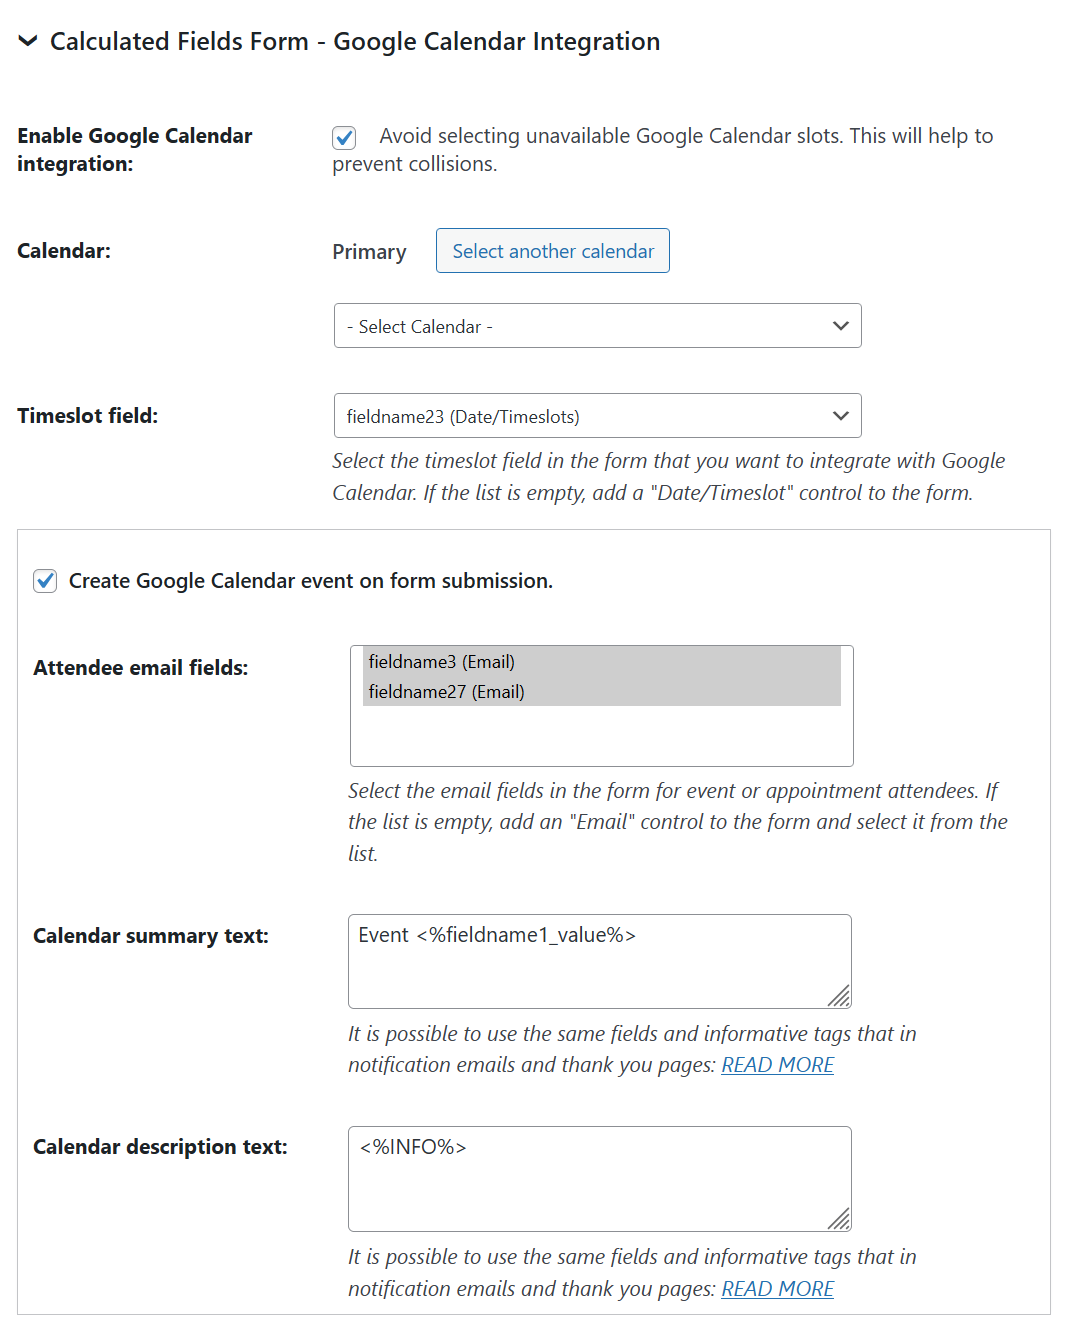Click the Select Calendar dropdown chevron arrow

pyautogui.click(x=840, y=326)
